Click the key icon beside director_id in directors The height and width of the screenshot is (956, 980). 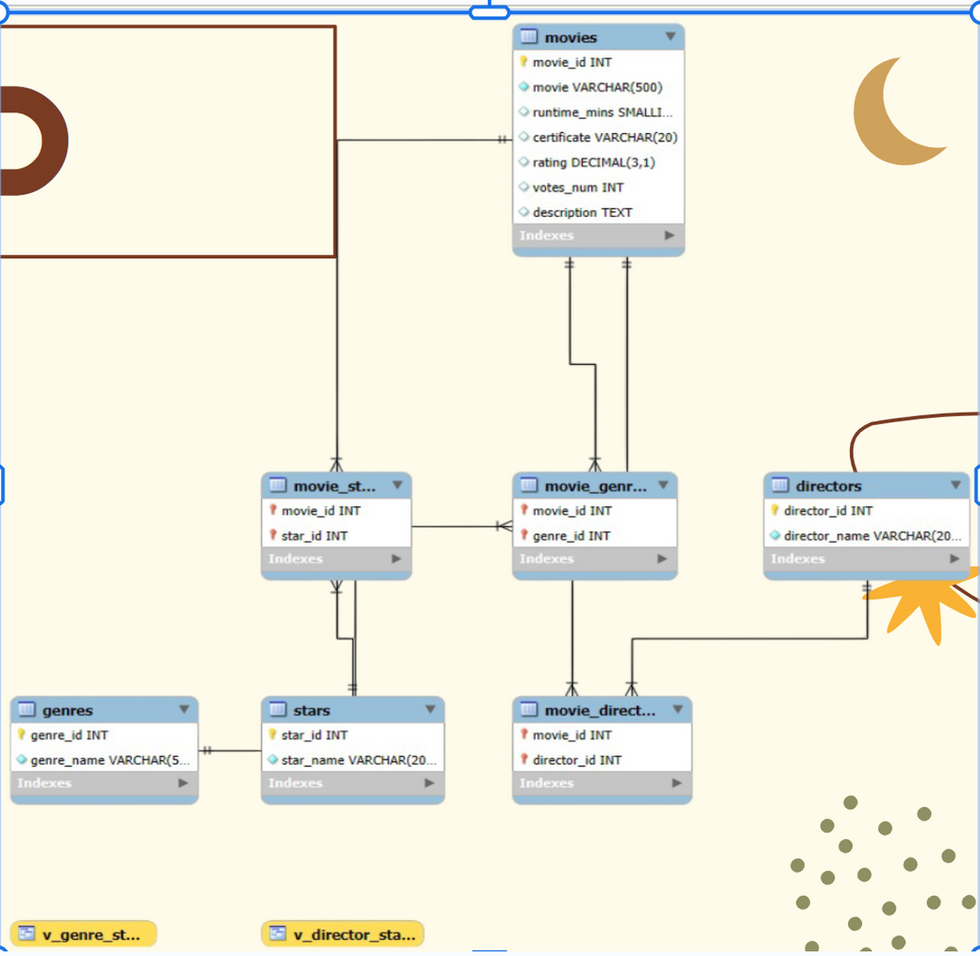click(775, 510)
